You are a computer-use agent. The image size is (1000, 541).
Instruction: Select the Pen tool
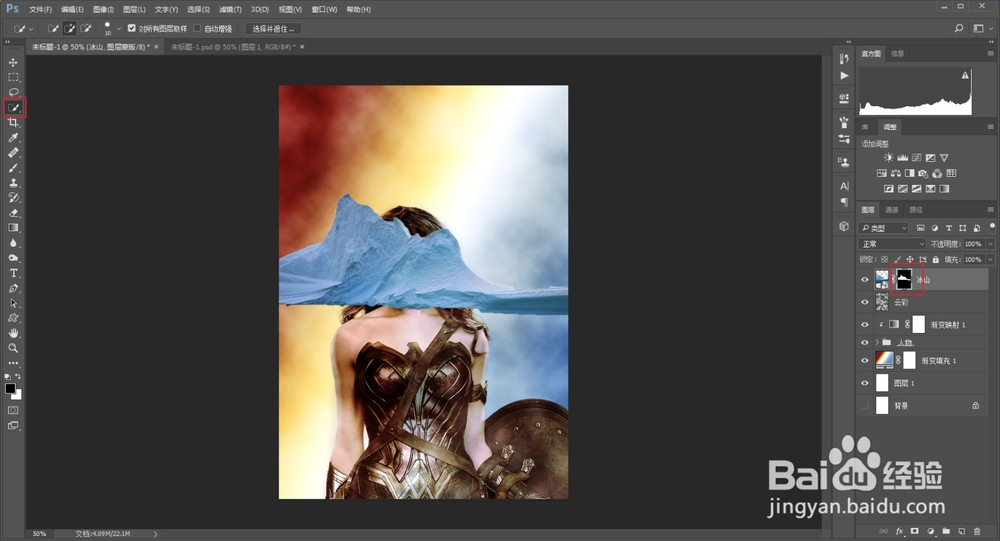13,288
